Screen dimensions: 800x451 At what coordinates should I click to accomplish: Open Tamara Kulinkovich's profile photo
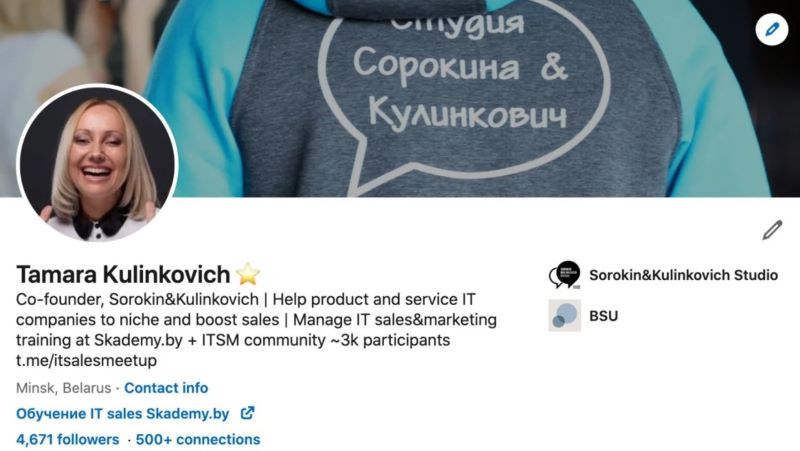tap(97, 163)
